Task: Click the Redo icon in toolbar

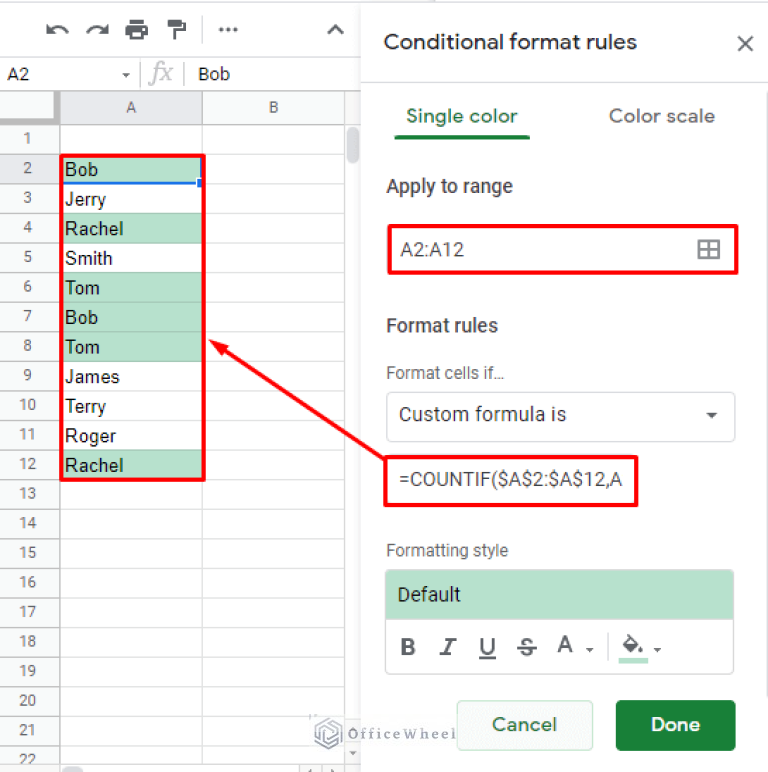Action: coord(97,30)
